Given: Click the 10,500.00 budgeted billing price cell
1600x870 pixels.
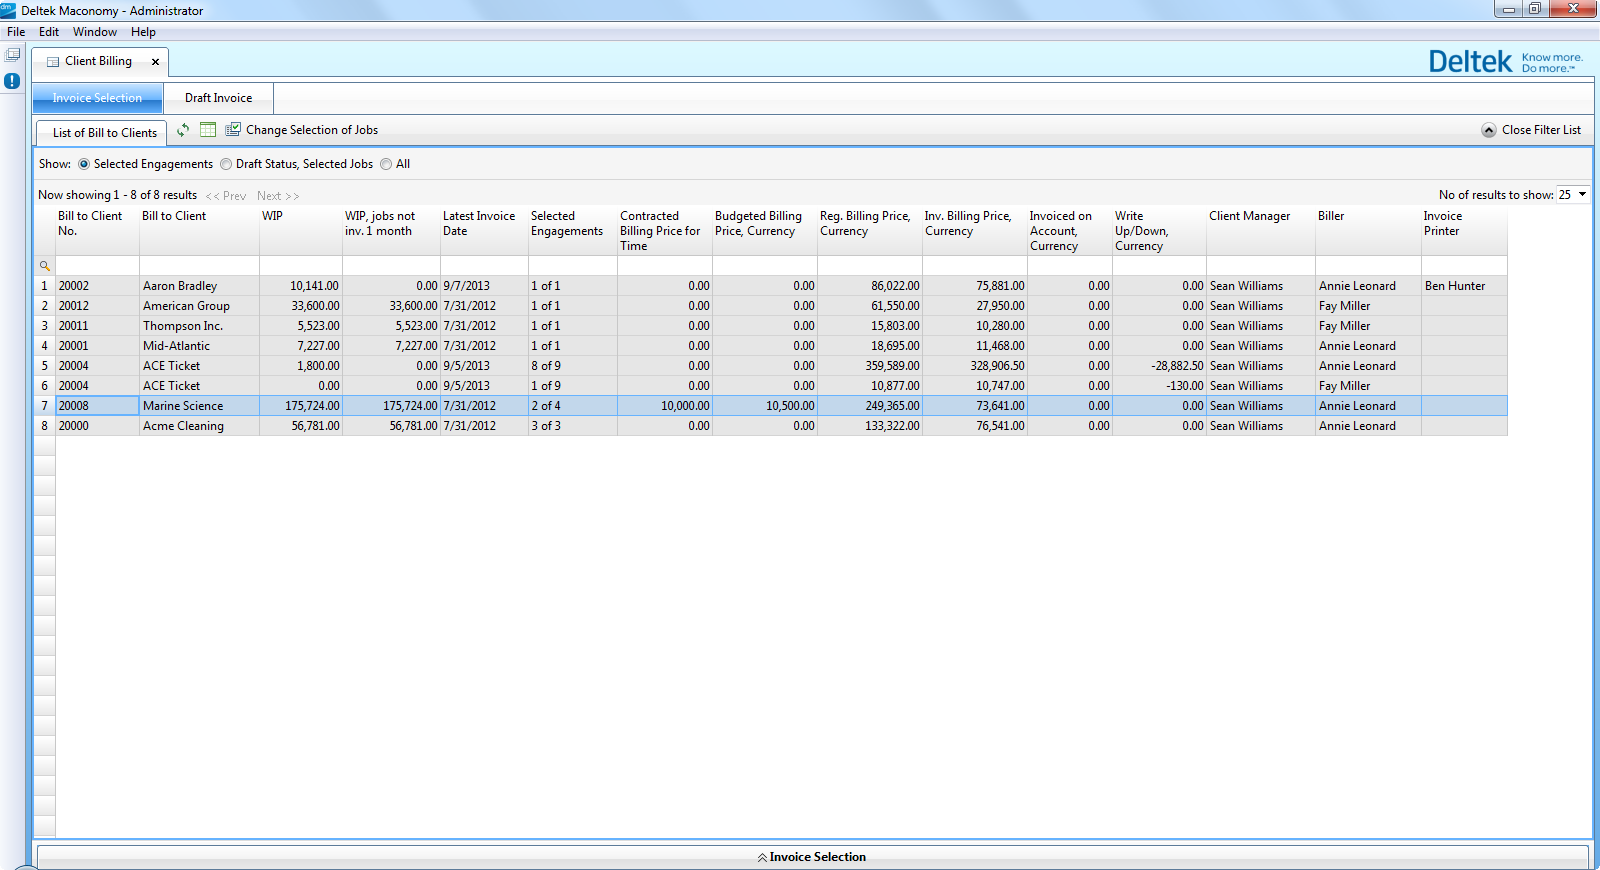Looking at the screenshot, I should point(765,406).
